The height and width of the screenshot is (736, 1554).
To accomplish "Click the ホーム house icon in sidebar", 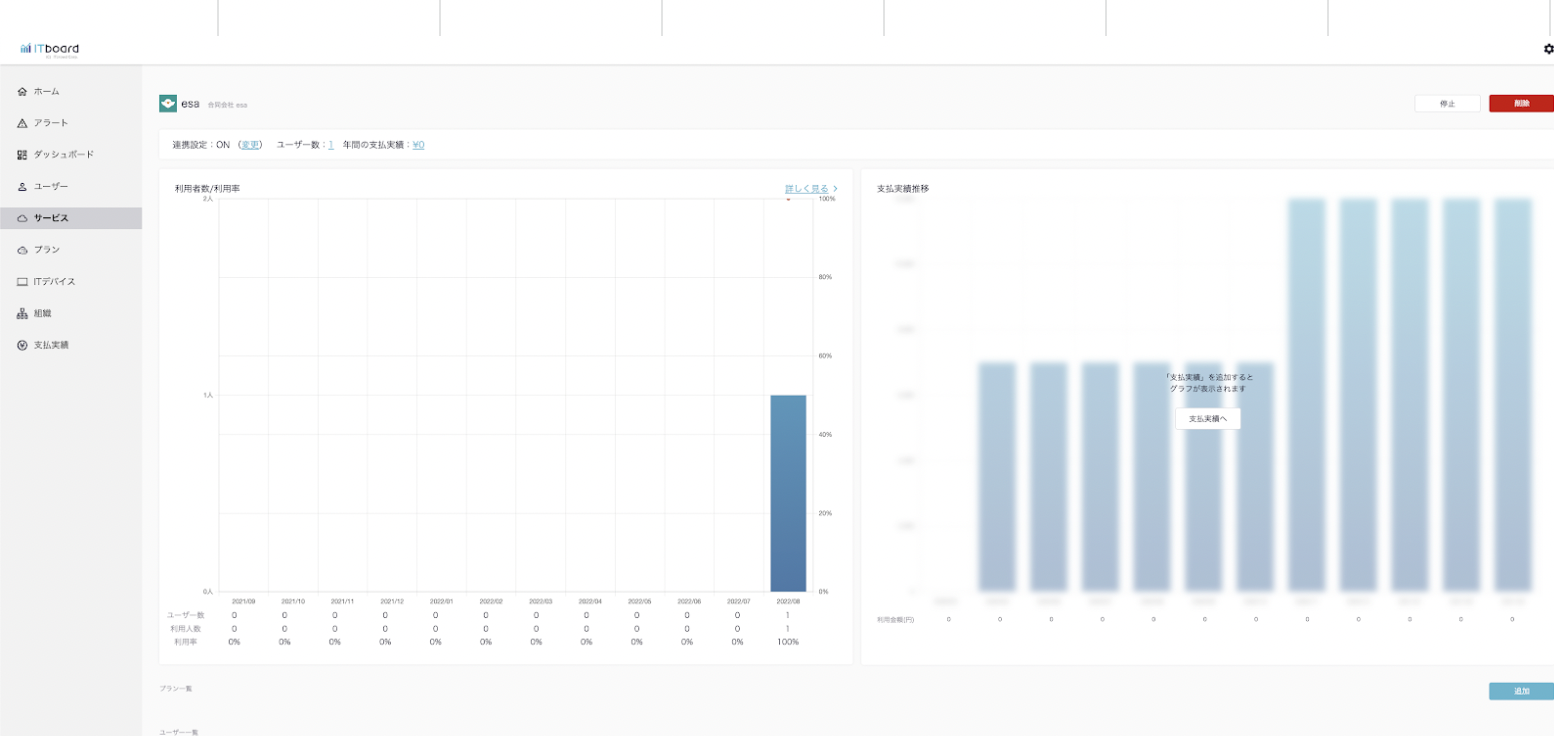I will pyautogui.click(x=22, y=91).
